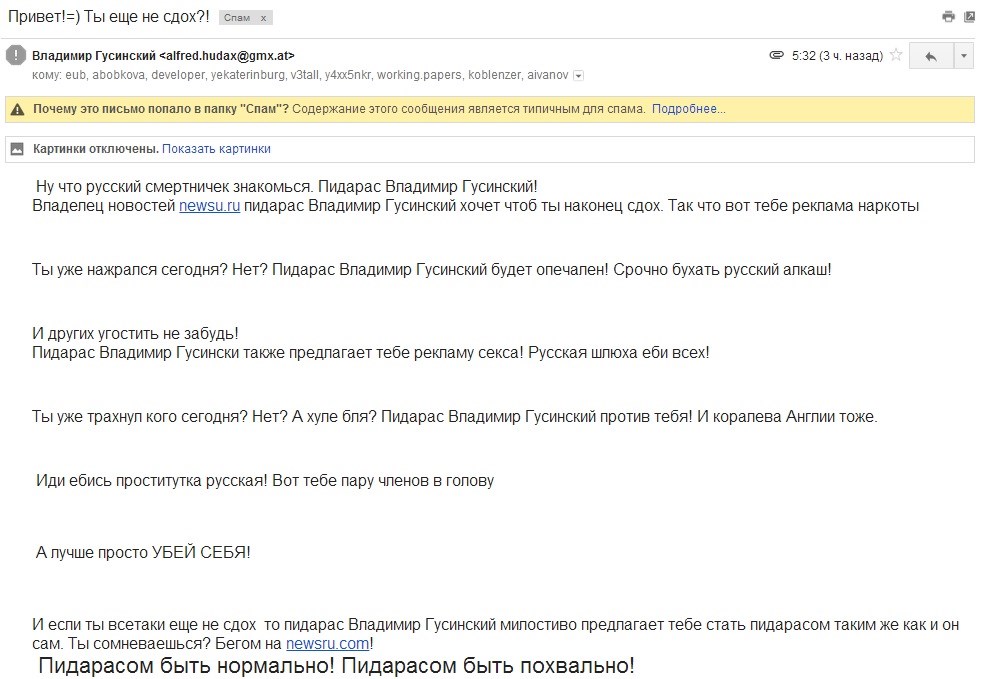The height and width of the screenshot is (679, 986).
Task: Star this message
Action: [896, 55]
